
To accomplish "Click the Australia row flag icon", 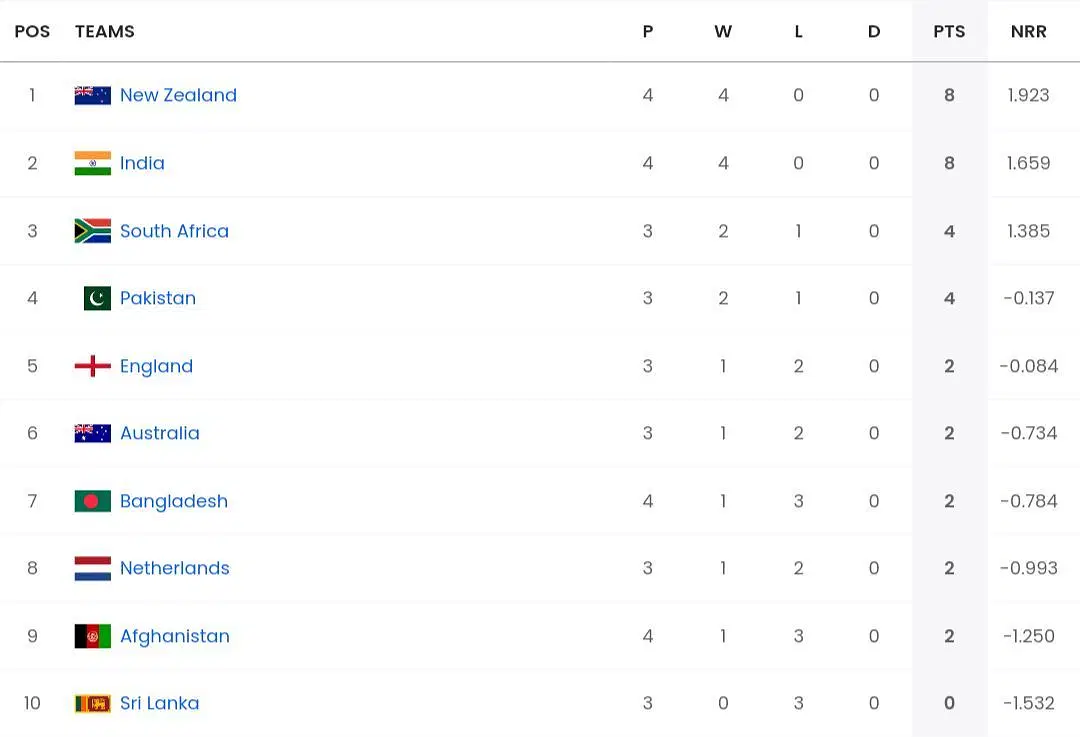I will point(92,433).
